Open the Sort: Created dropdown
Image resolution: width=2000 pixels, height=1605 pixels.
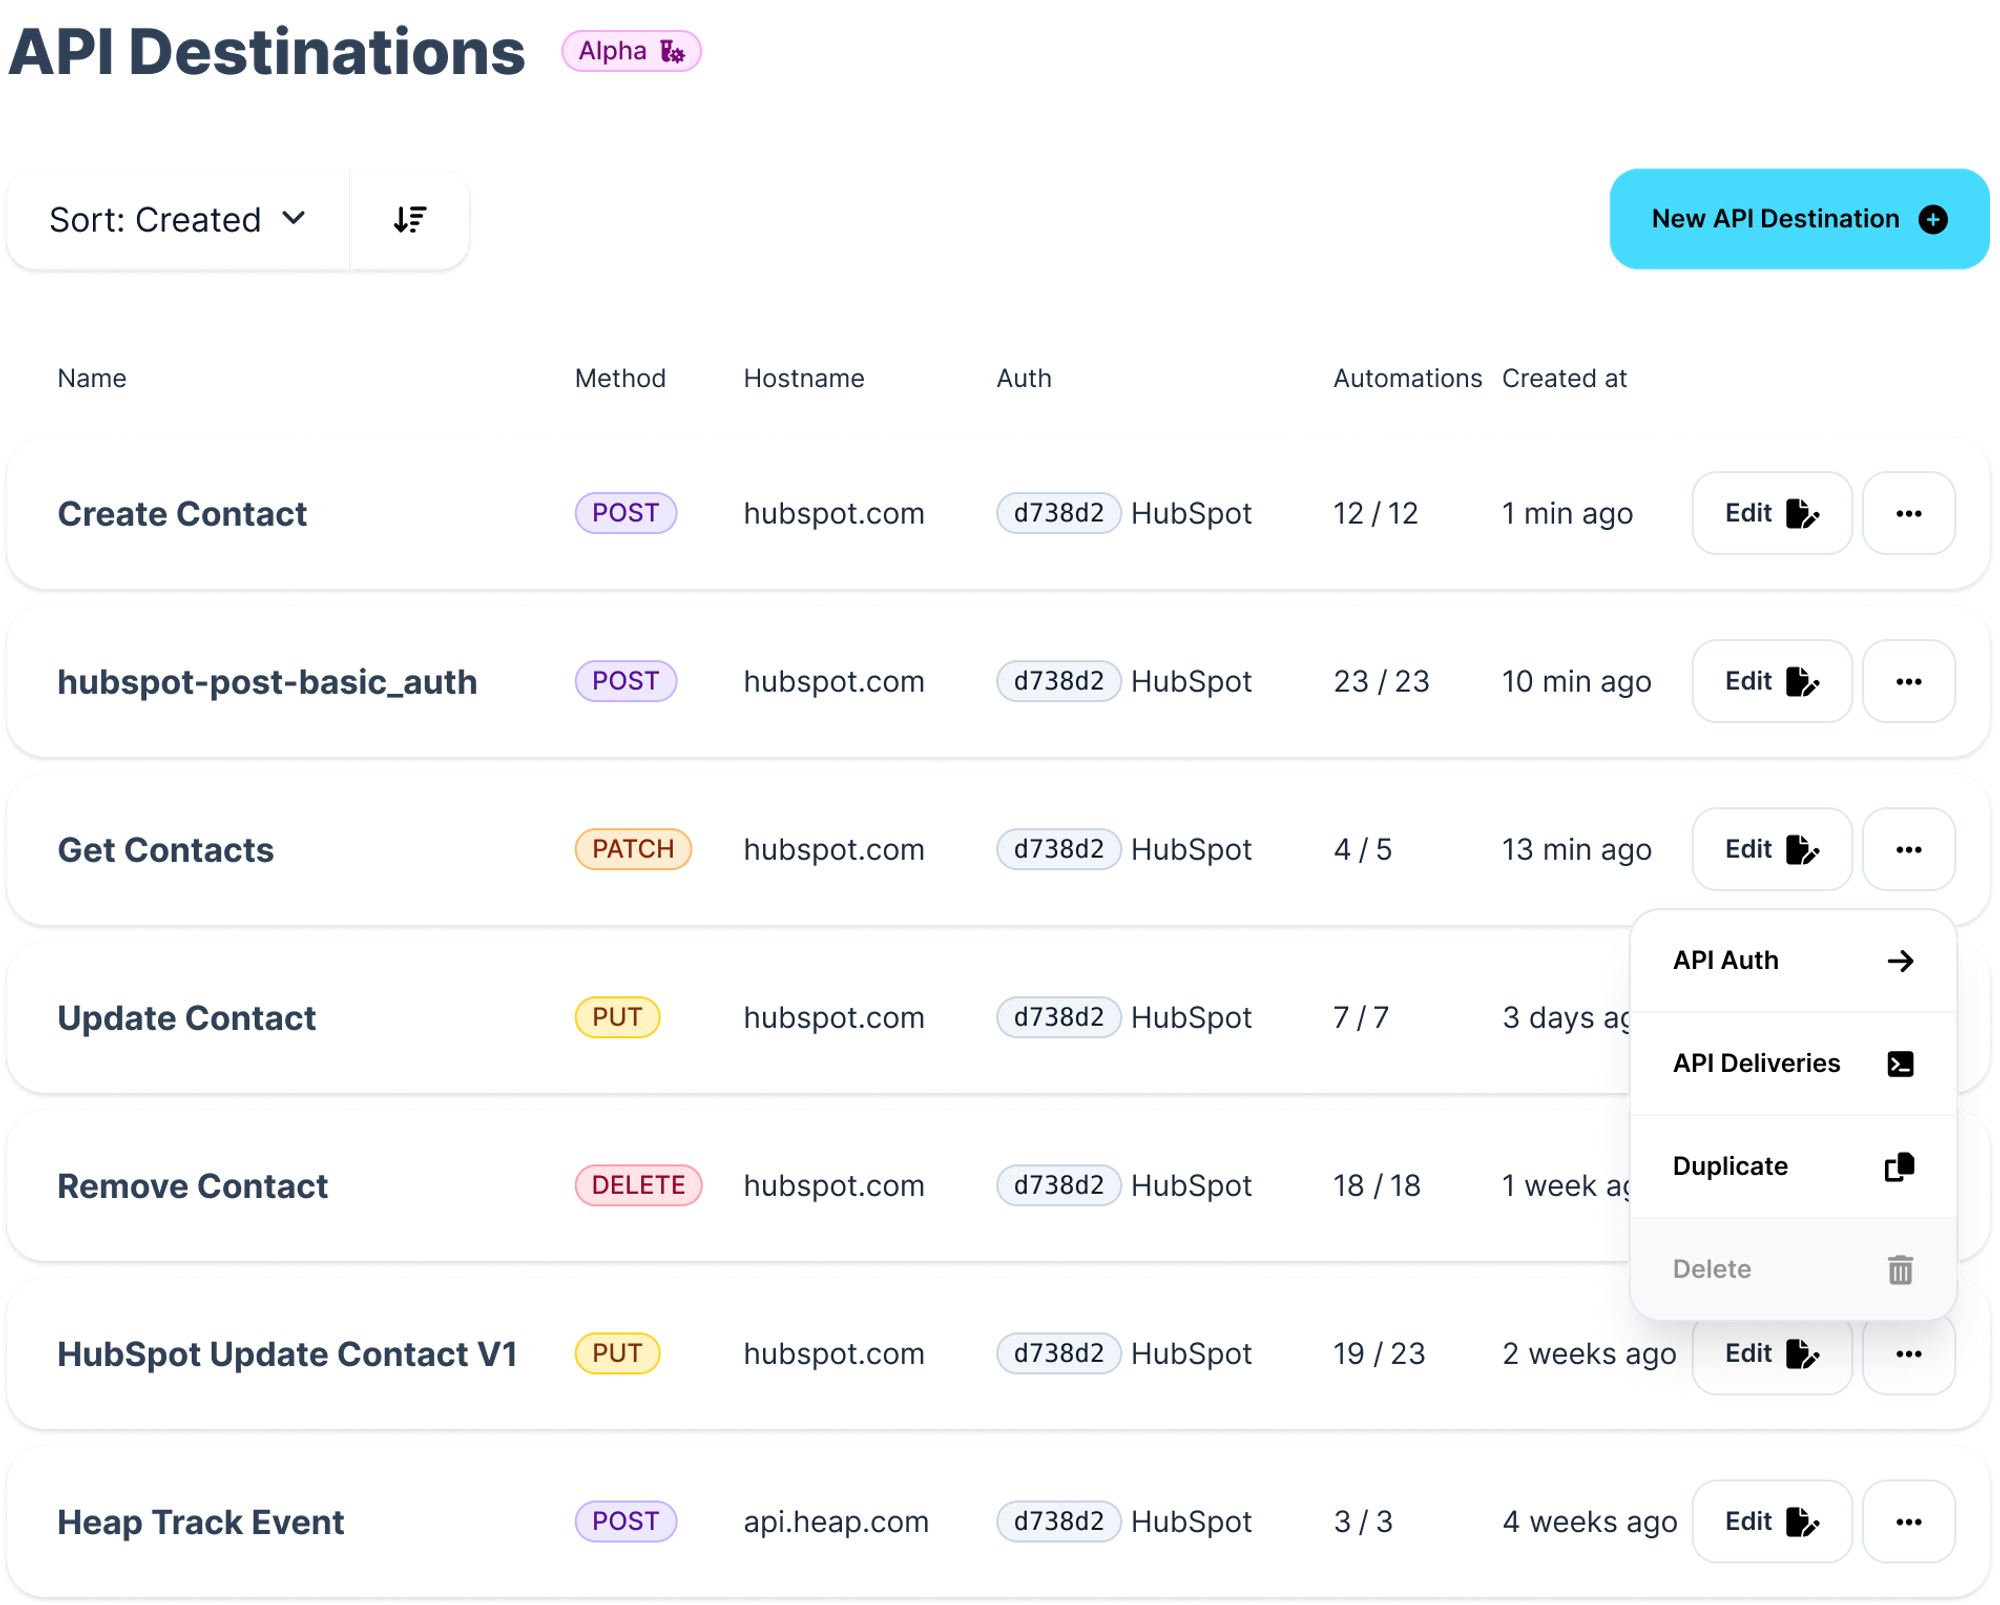177,219
